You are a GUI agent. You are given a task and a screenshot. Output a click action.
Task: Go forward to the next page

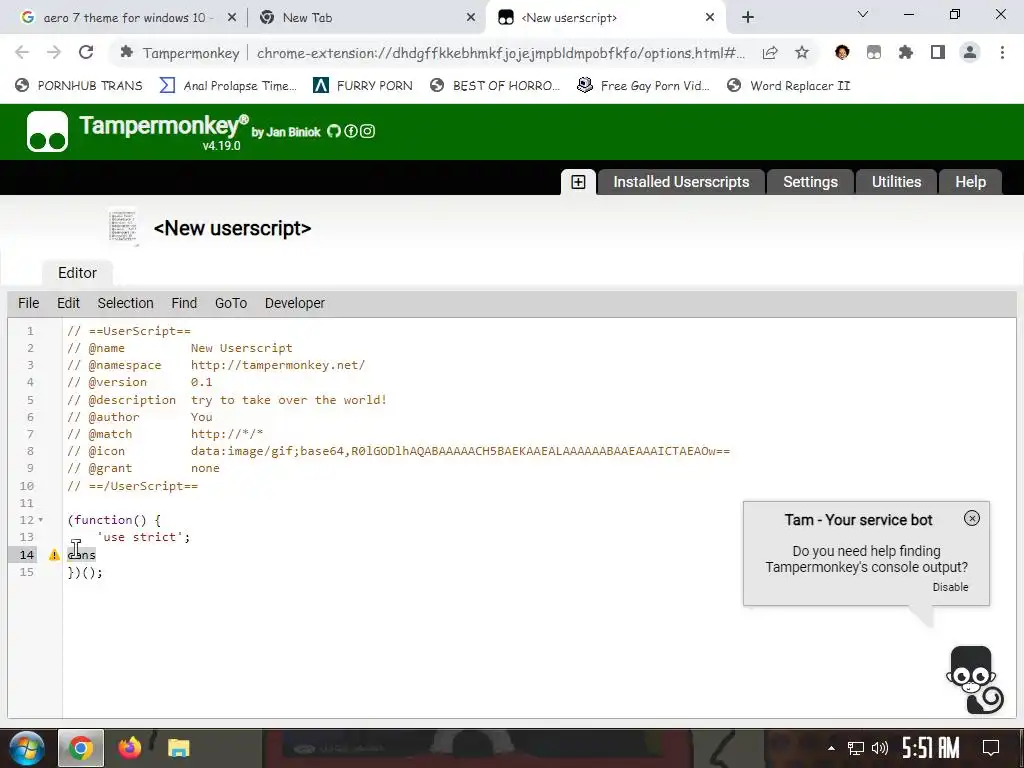54,52
